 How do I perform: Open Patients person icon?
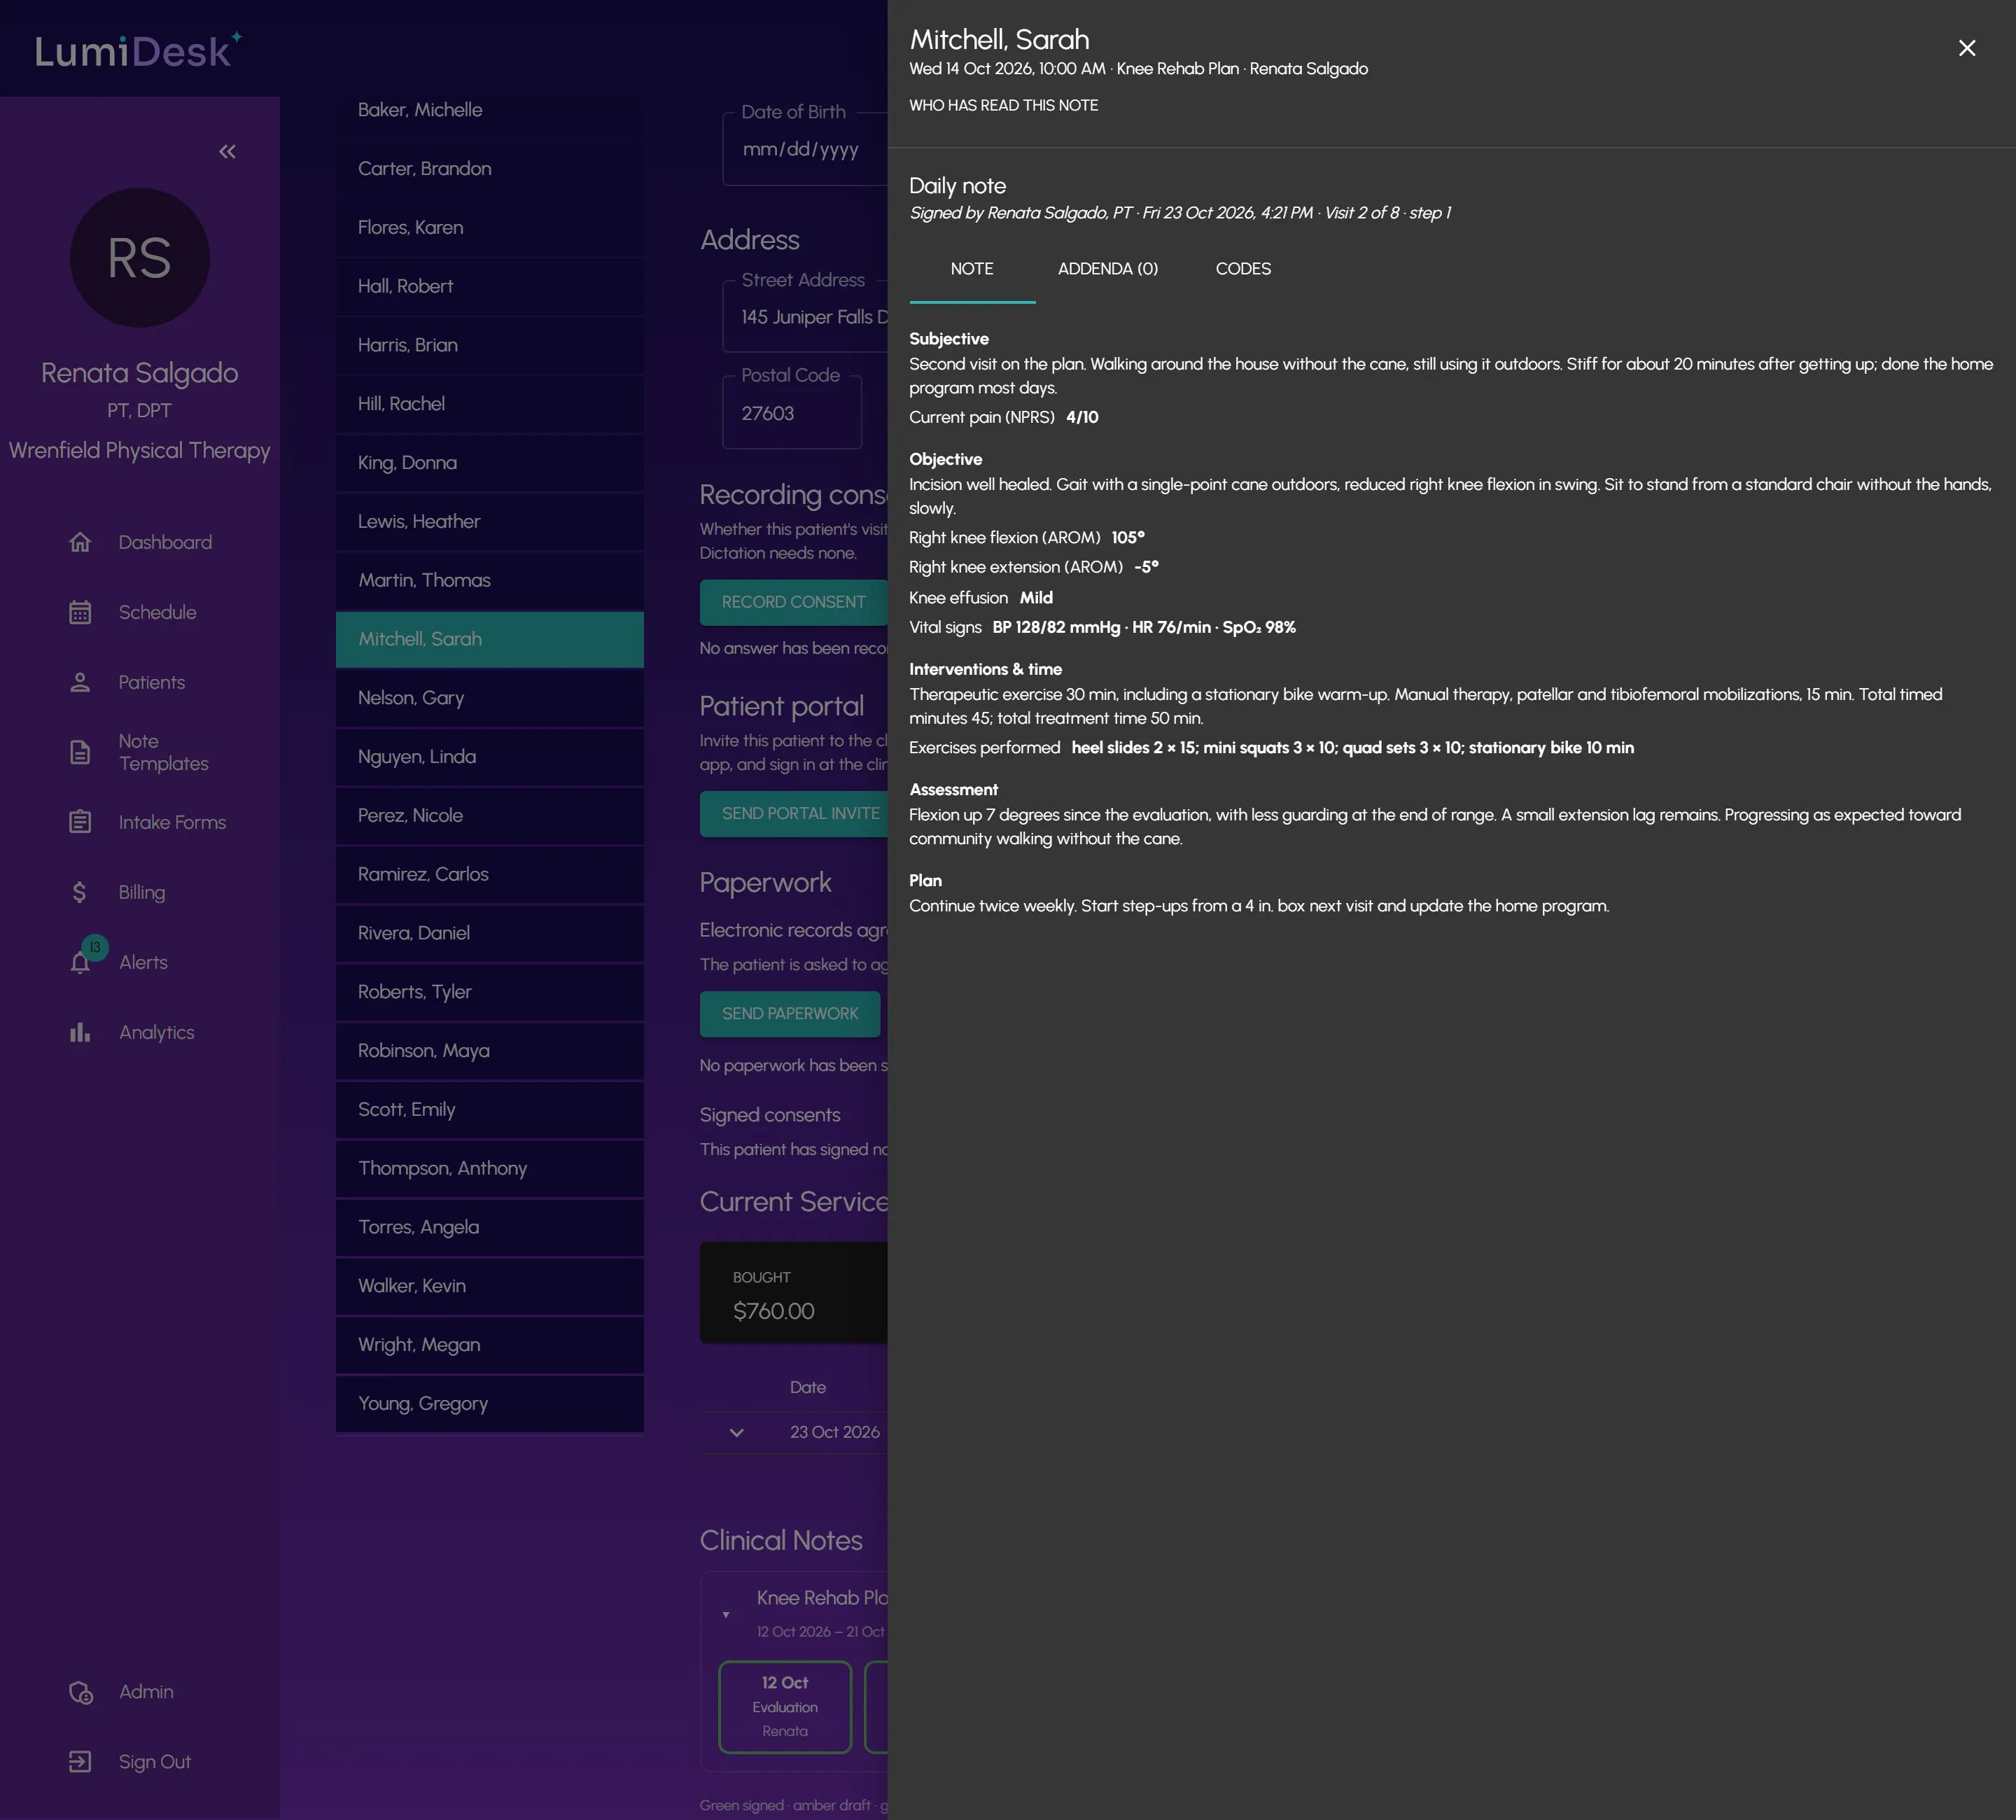(80, 682)
